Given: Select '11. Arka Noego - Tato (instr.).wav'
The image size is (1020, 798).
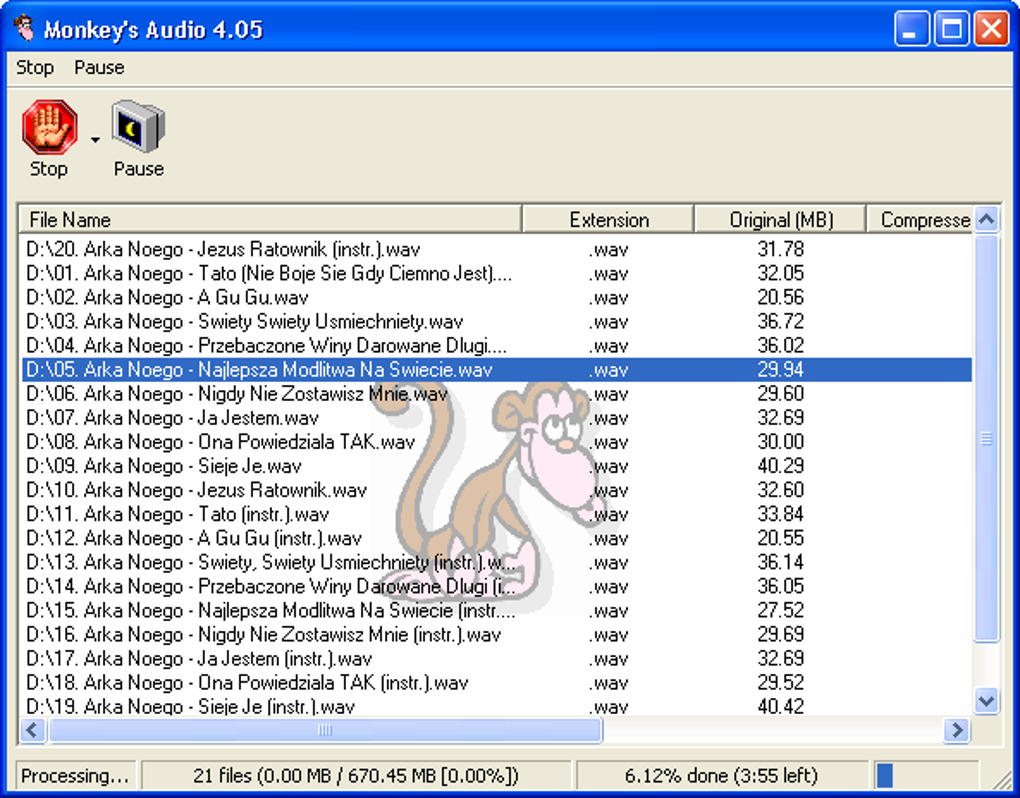Looking at the screenshot, I should point(497,514).
